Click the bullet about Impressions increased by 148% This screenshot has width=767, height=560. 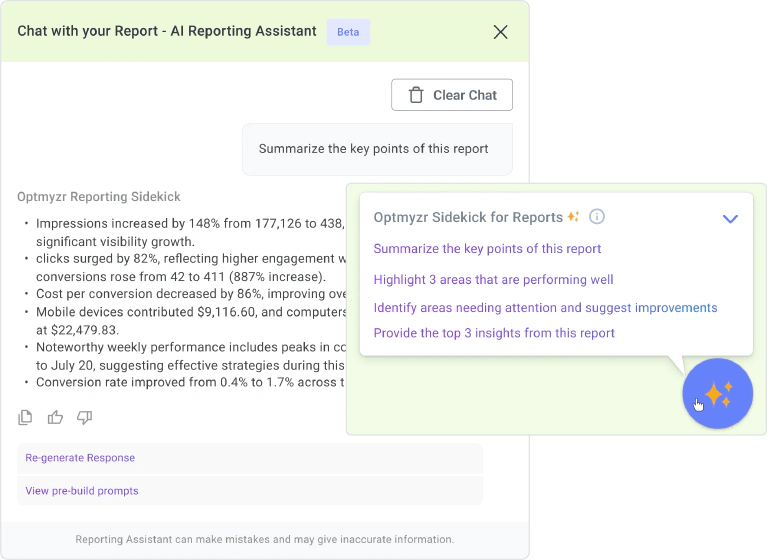pyautogui.click(x=190, y=232)
